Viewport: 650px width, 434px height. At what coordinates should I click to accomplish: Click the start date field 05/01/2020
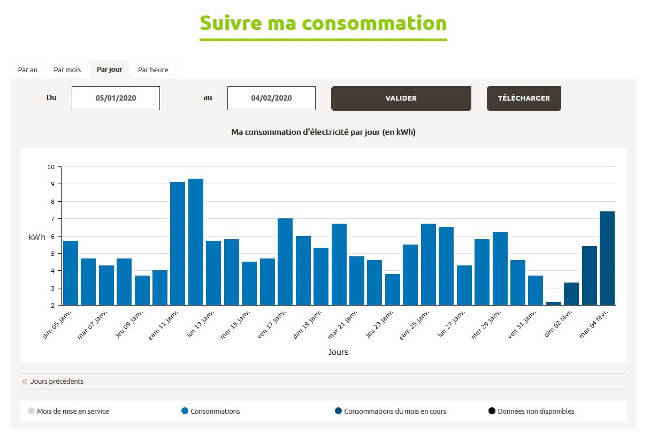pyautogui.click(x=116, y=98)
